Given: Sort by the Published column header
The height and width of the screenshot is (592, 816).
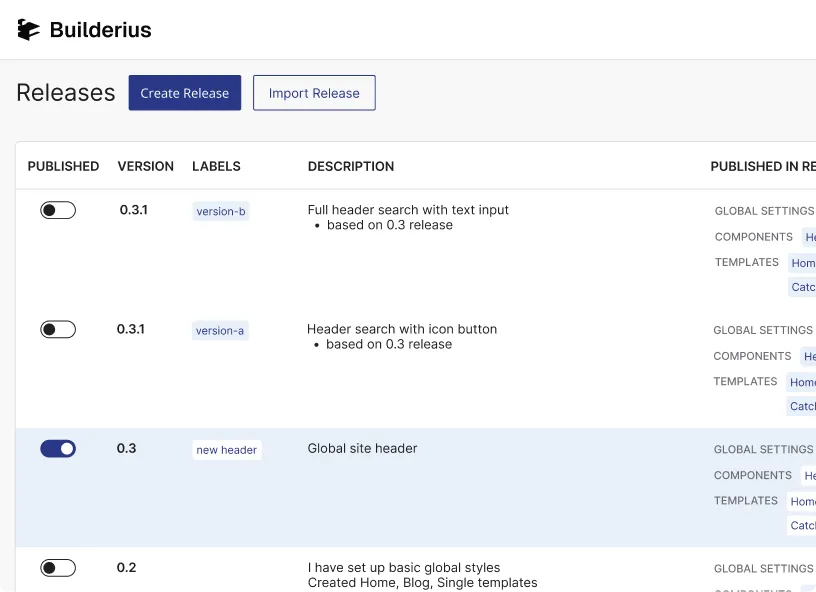Looking at the screenshot, I should (x=63, y=166).
